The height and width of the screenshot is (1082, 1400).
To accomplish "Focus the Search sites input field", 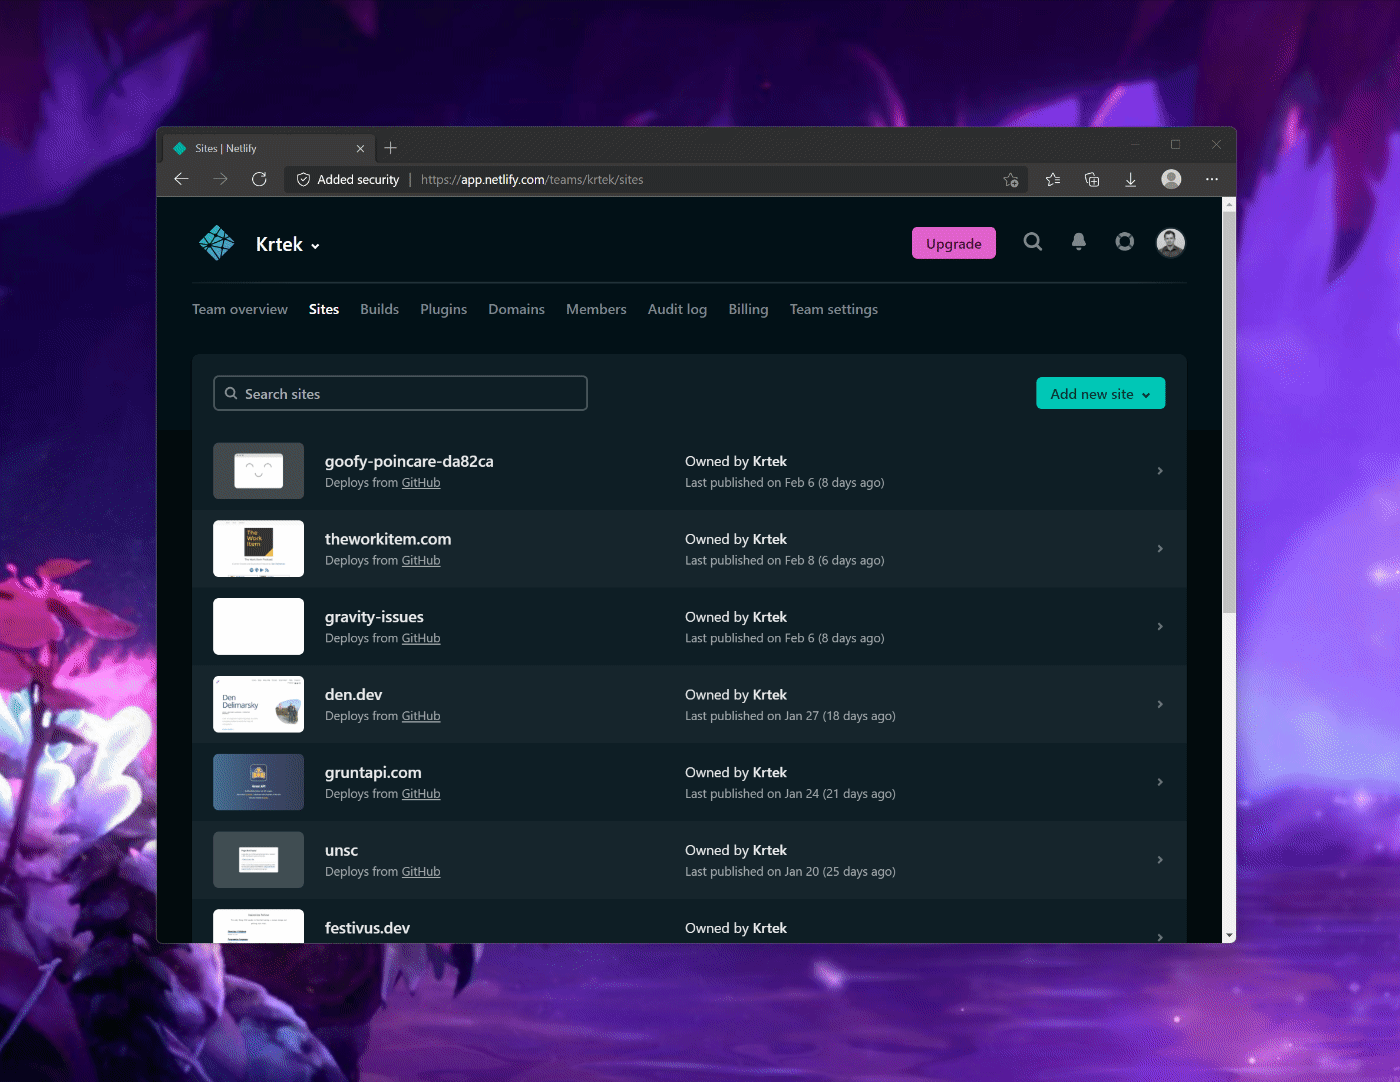I will click(x=400, y=394).
